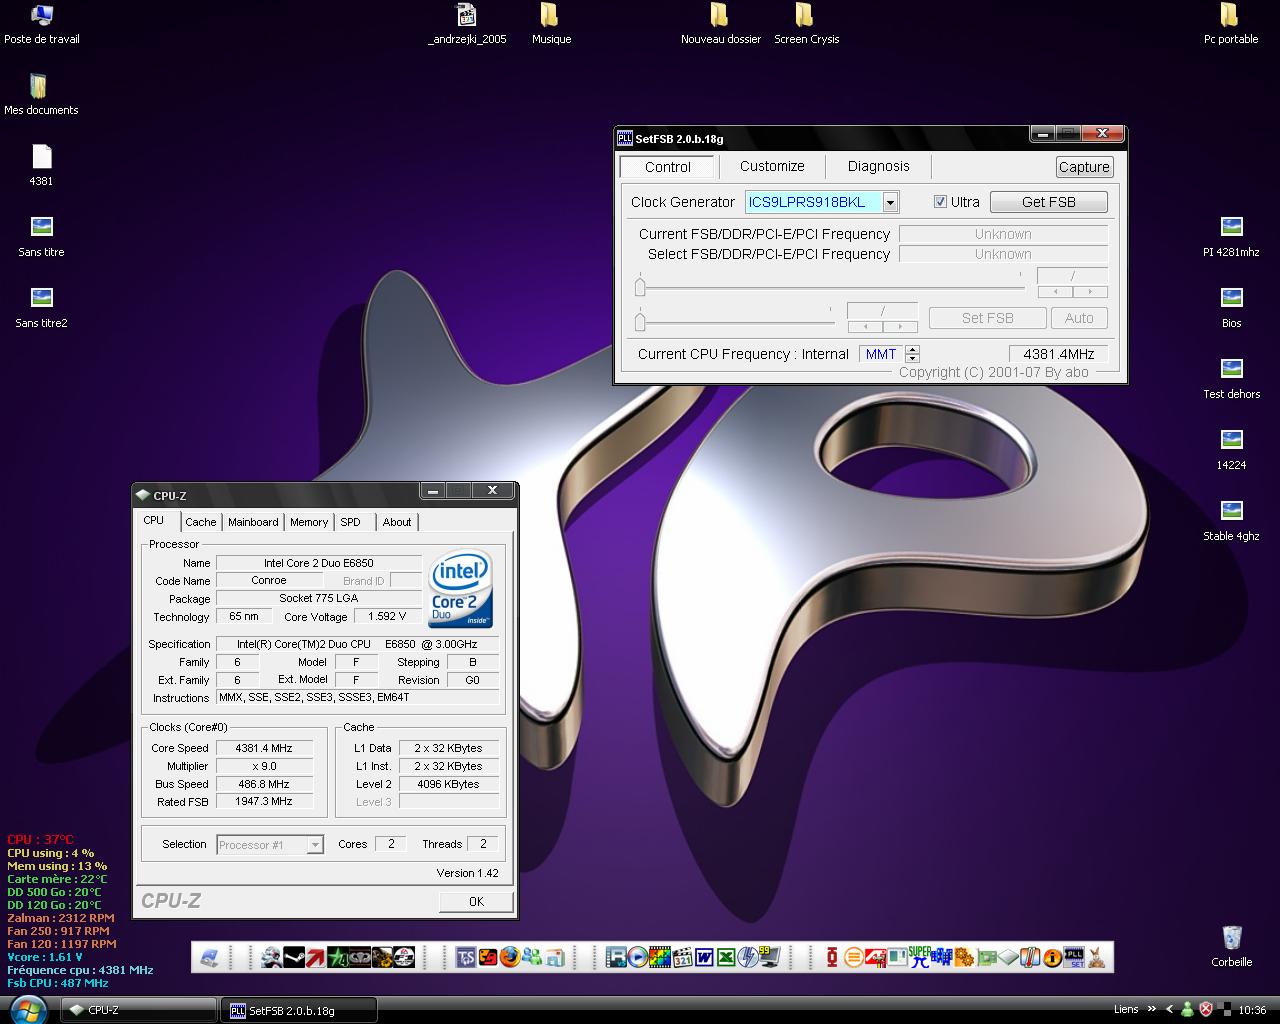Open Media Player Classic 321 icon

pos(683,957)
